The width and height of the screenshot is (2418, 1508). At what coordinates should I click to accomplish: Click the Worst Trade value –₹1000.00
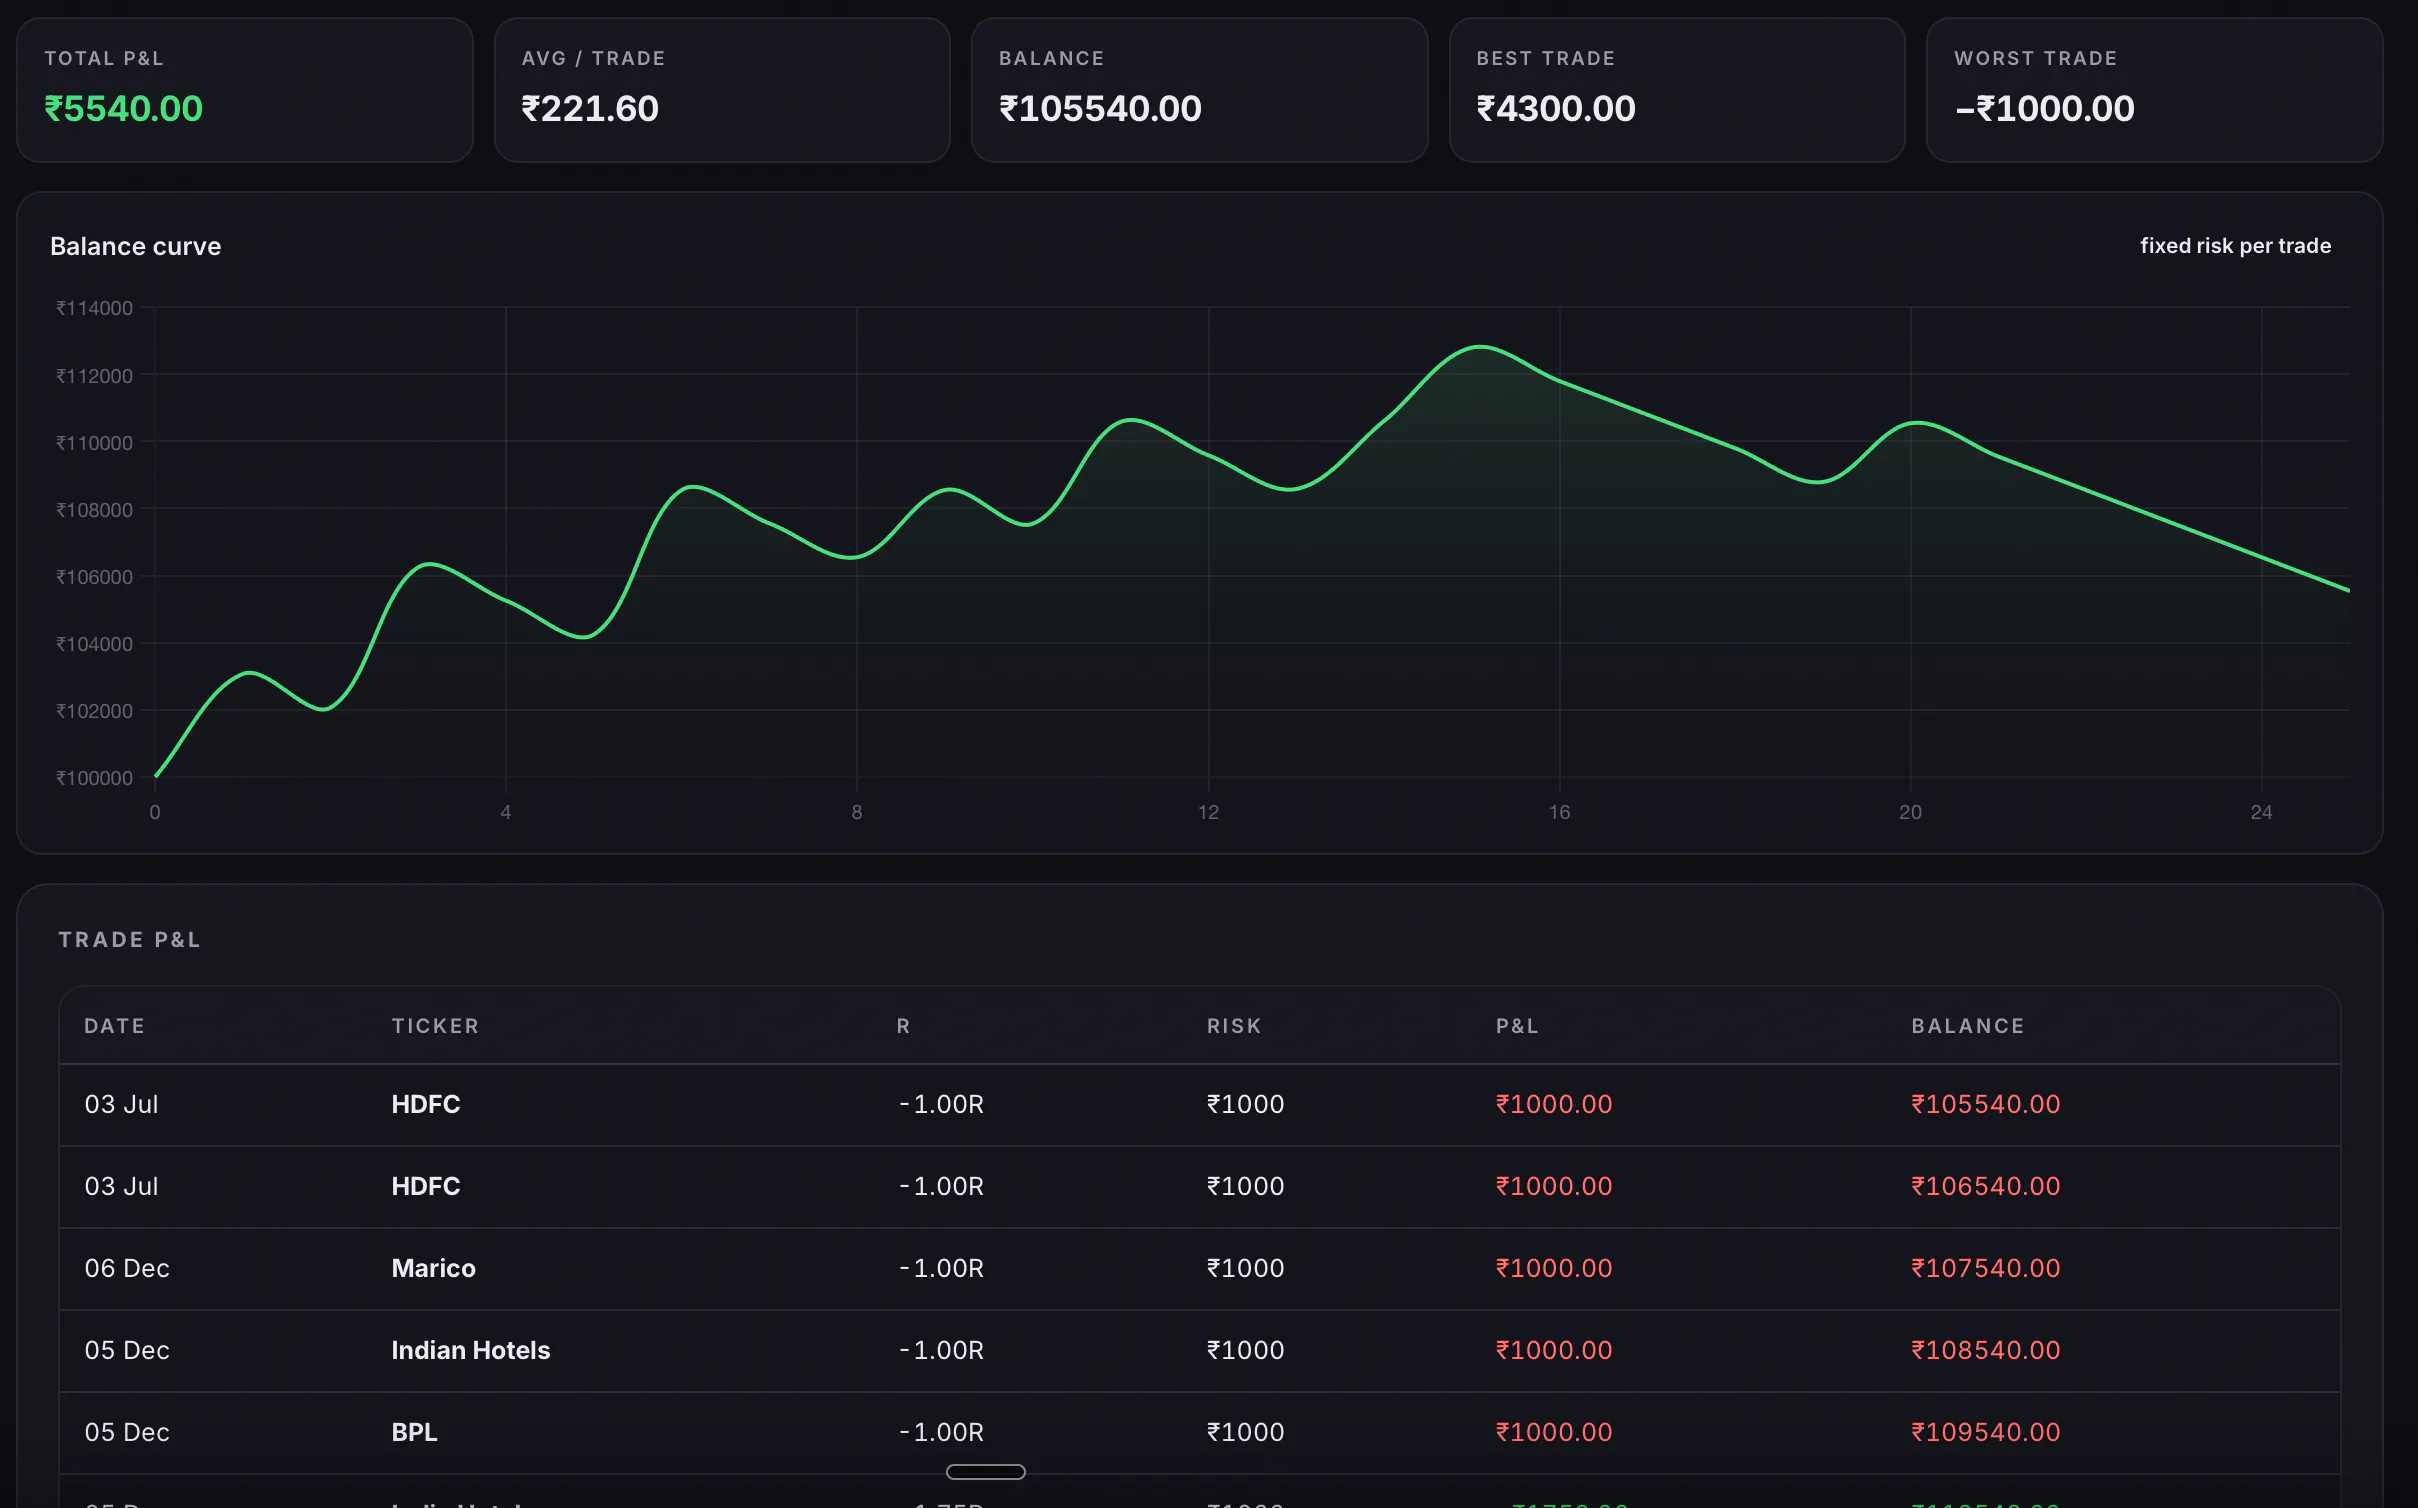click(2044, 108)
